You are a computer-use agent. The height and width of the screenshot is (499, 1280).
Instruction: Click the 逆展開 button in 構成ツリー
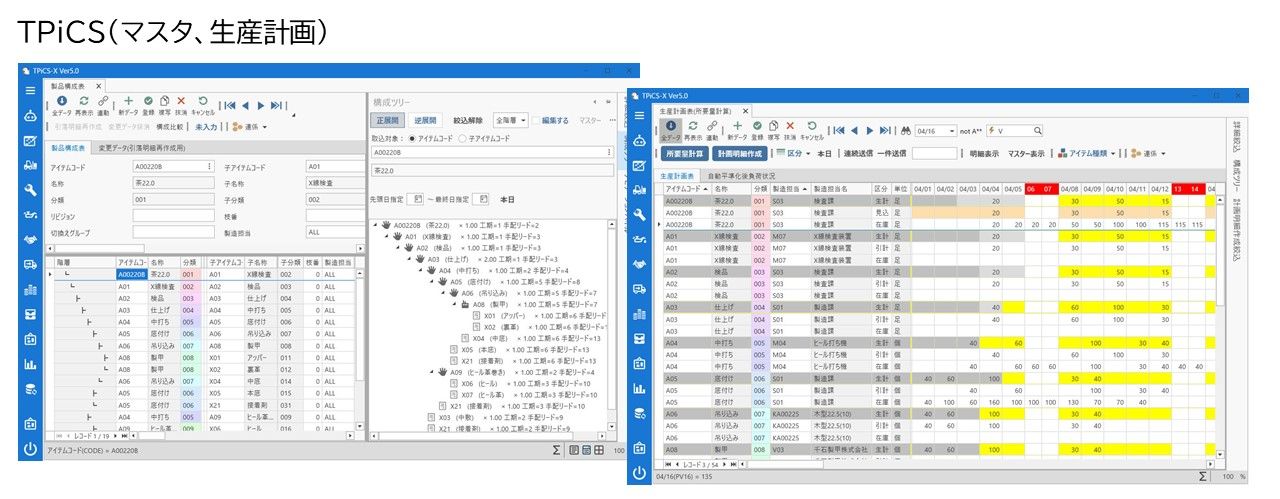[426, 121]
